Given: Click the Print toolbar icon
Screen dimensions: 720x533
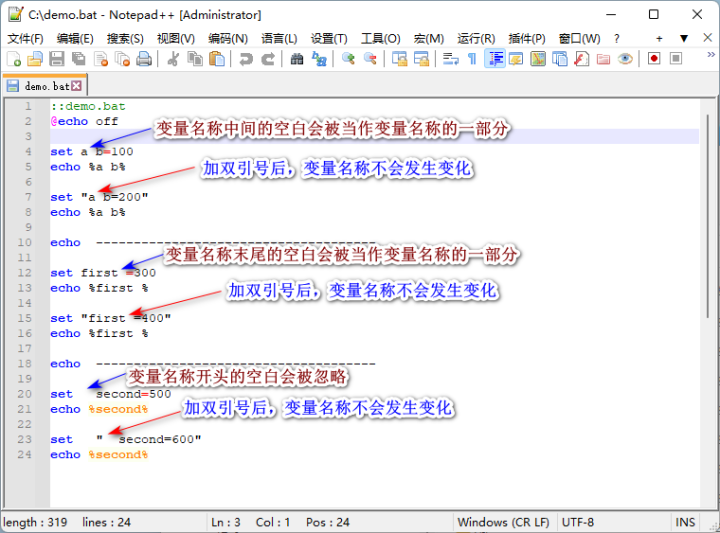Looking at the screenshot, I should (144, 59).
